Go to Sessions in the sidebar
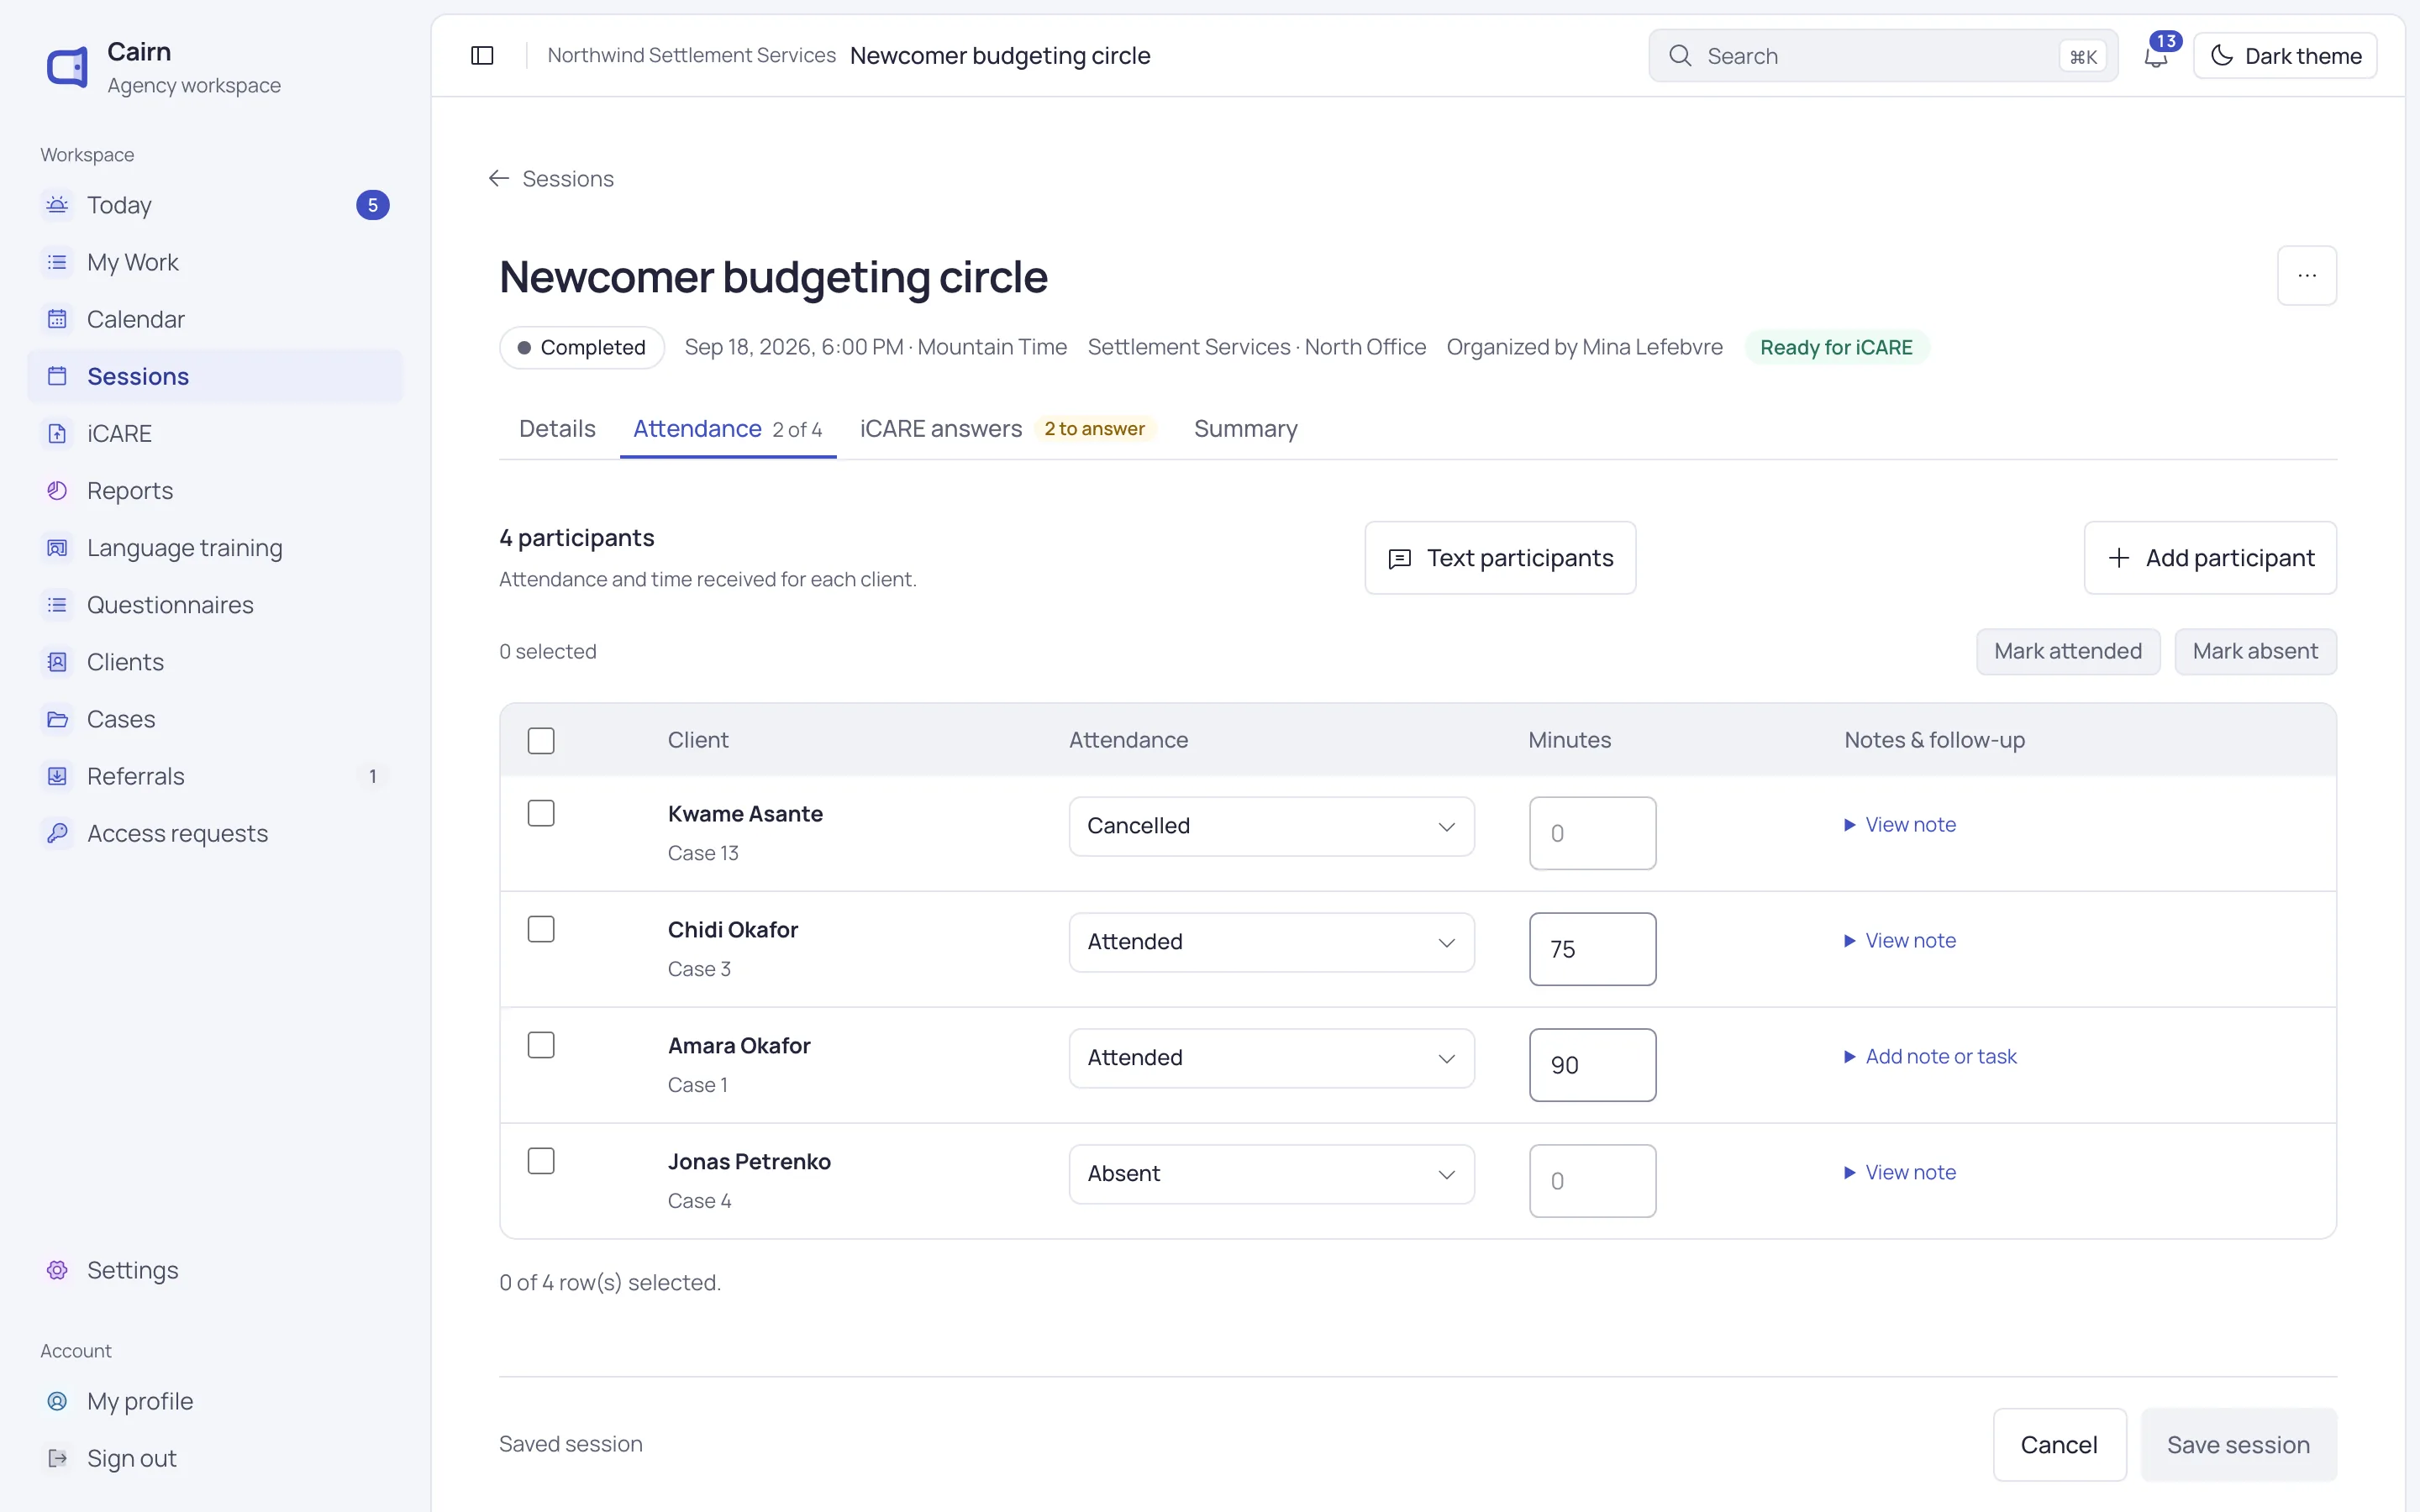 click(x=215, y=376)
